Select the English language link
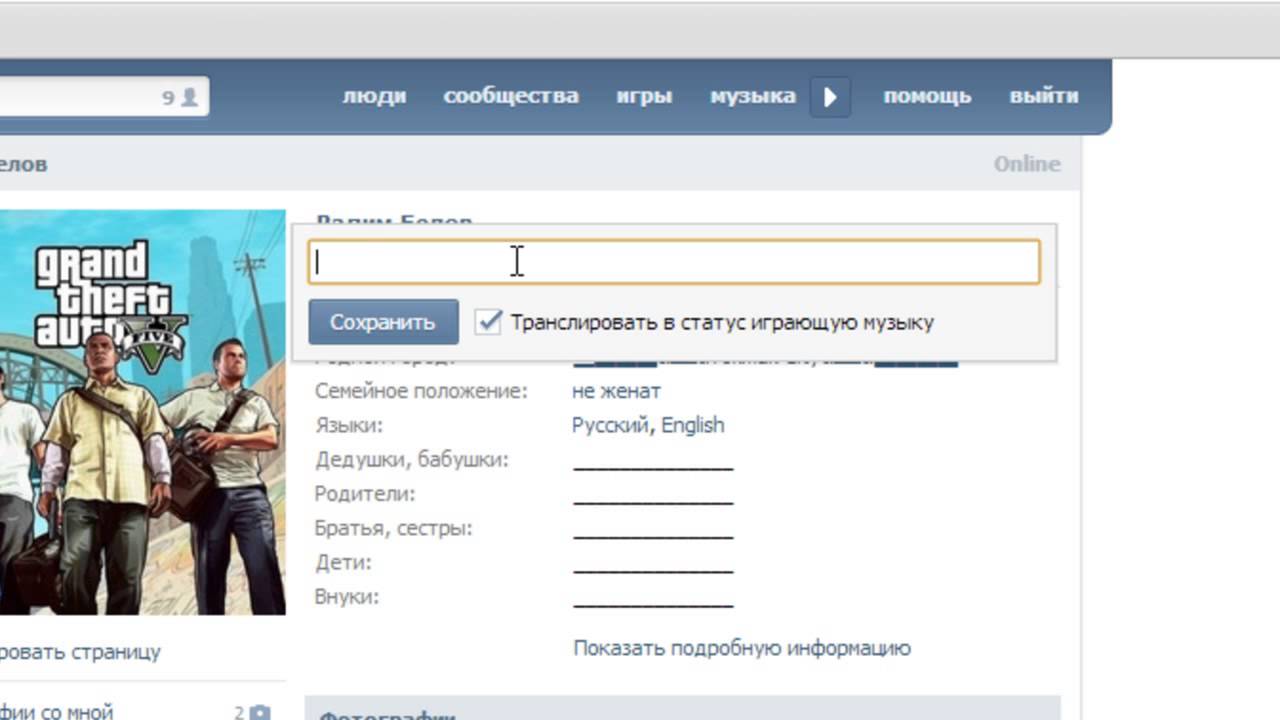 click(692, 425)
